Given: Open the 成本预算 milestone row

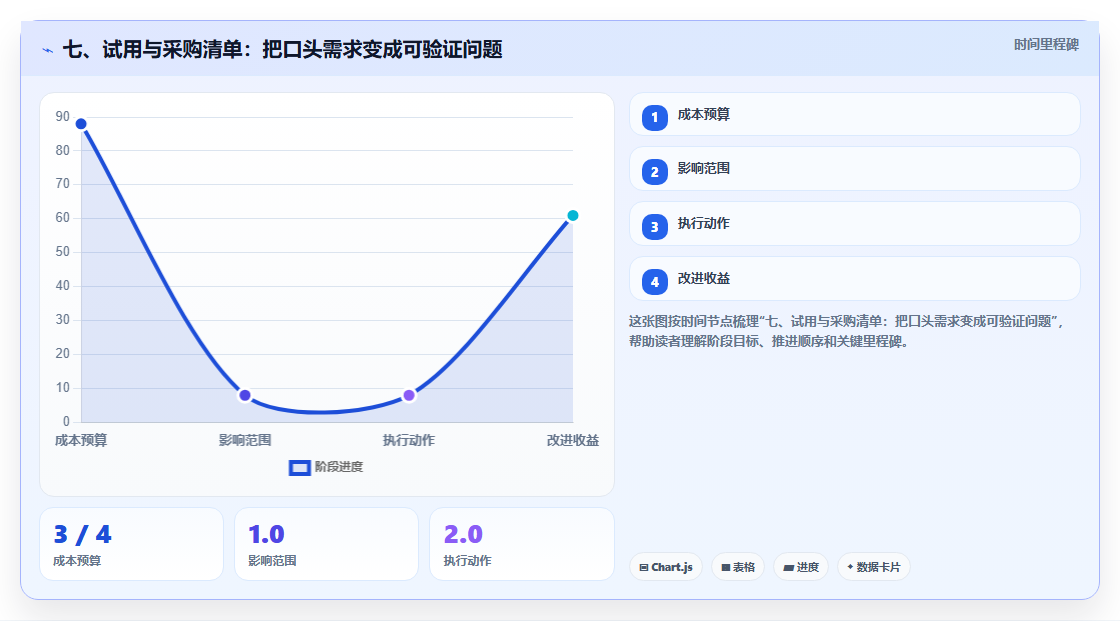Looking at the screenshot, I should point(854,114).
